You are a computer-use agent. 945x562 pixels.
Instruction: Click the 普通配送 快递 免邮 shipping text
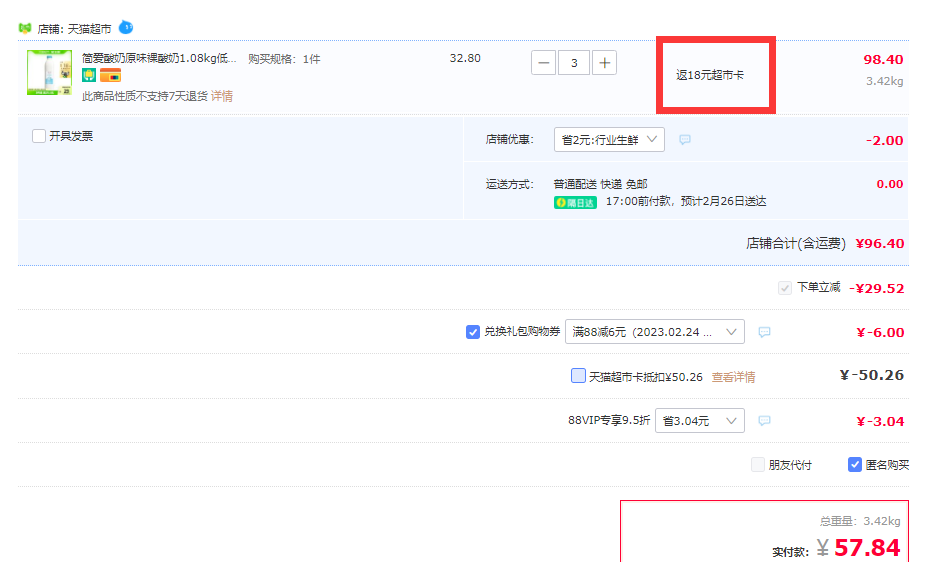[x=600, y=184]
